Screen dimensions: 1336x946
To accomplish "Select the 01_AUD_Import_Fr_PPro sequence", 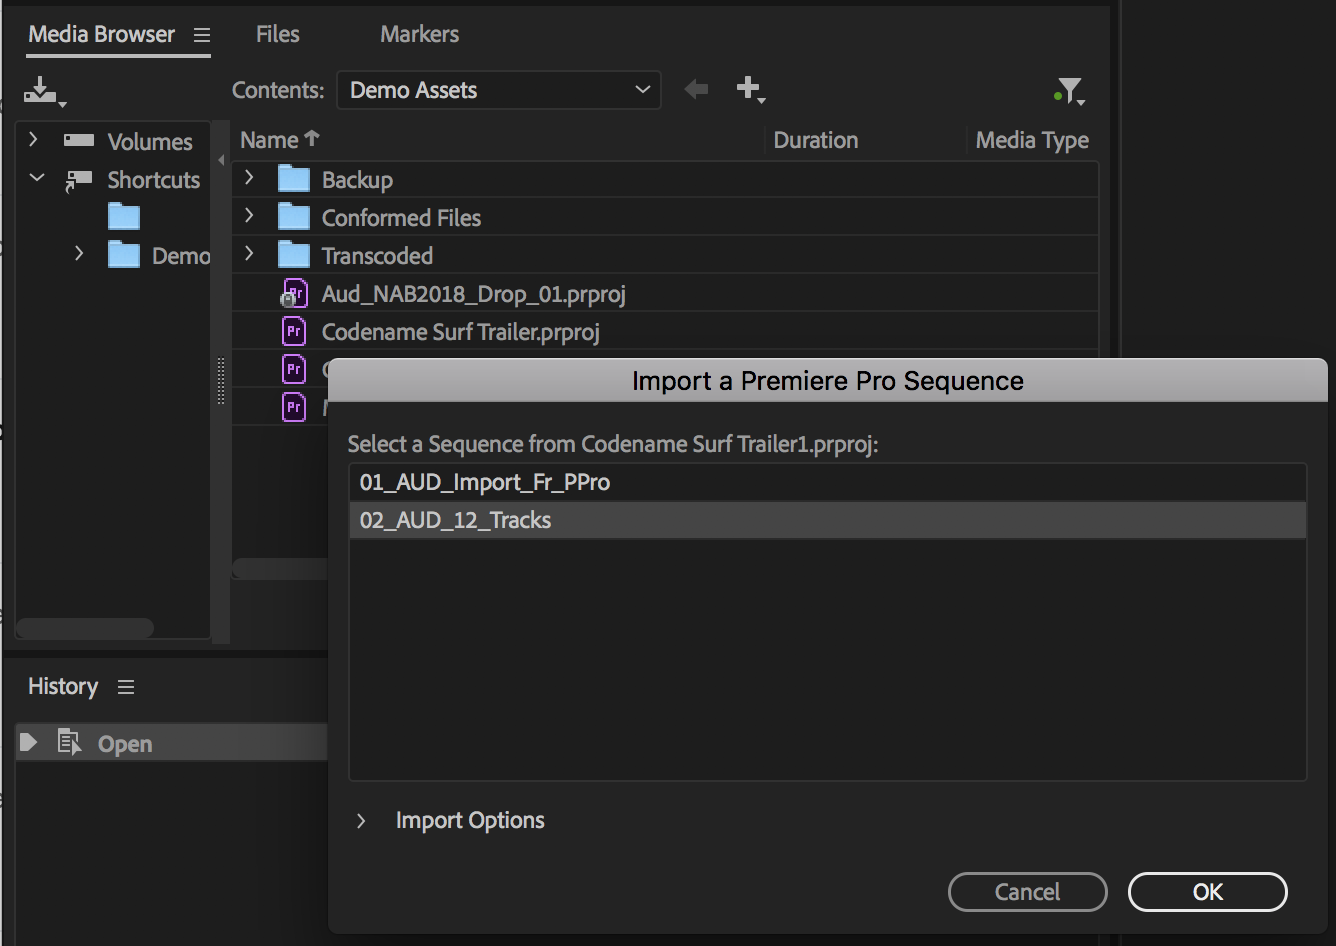I will pos(485,482).
